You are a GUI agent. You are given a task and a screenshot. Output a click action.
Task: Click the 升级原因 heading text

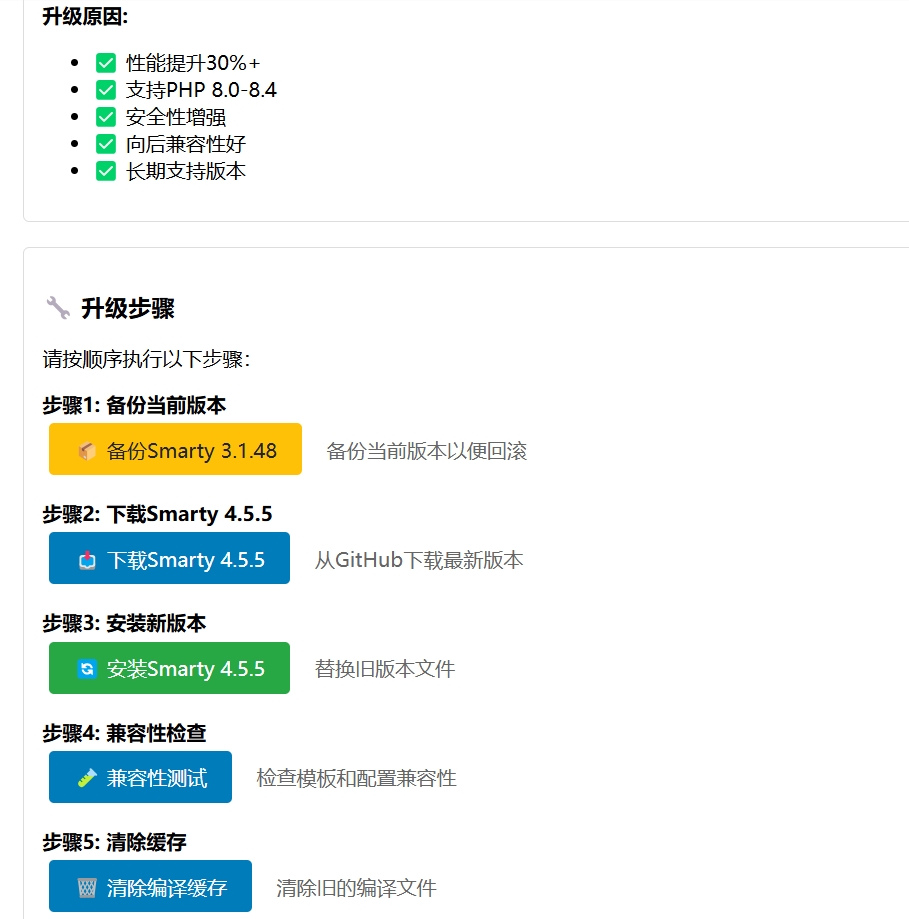pyautogui.click(x=85, y=16)
